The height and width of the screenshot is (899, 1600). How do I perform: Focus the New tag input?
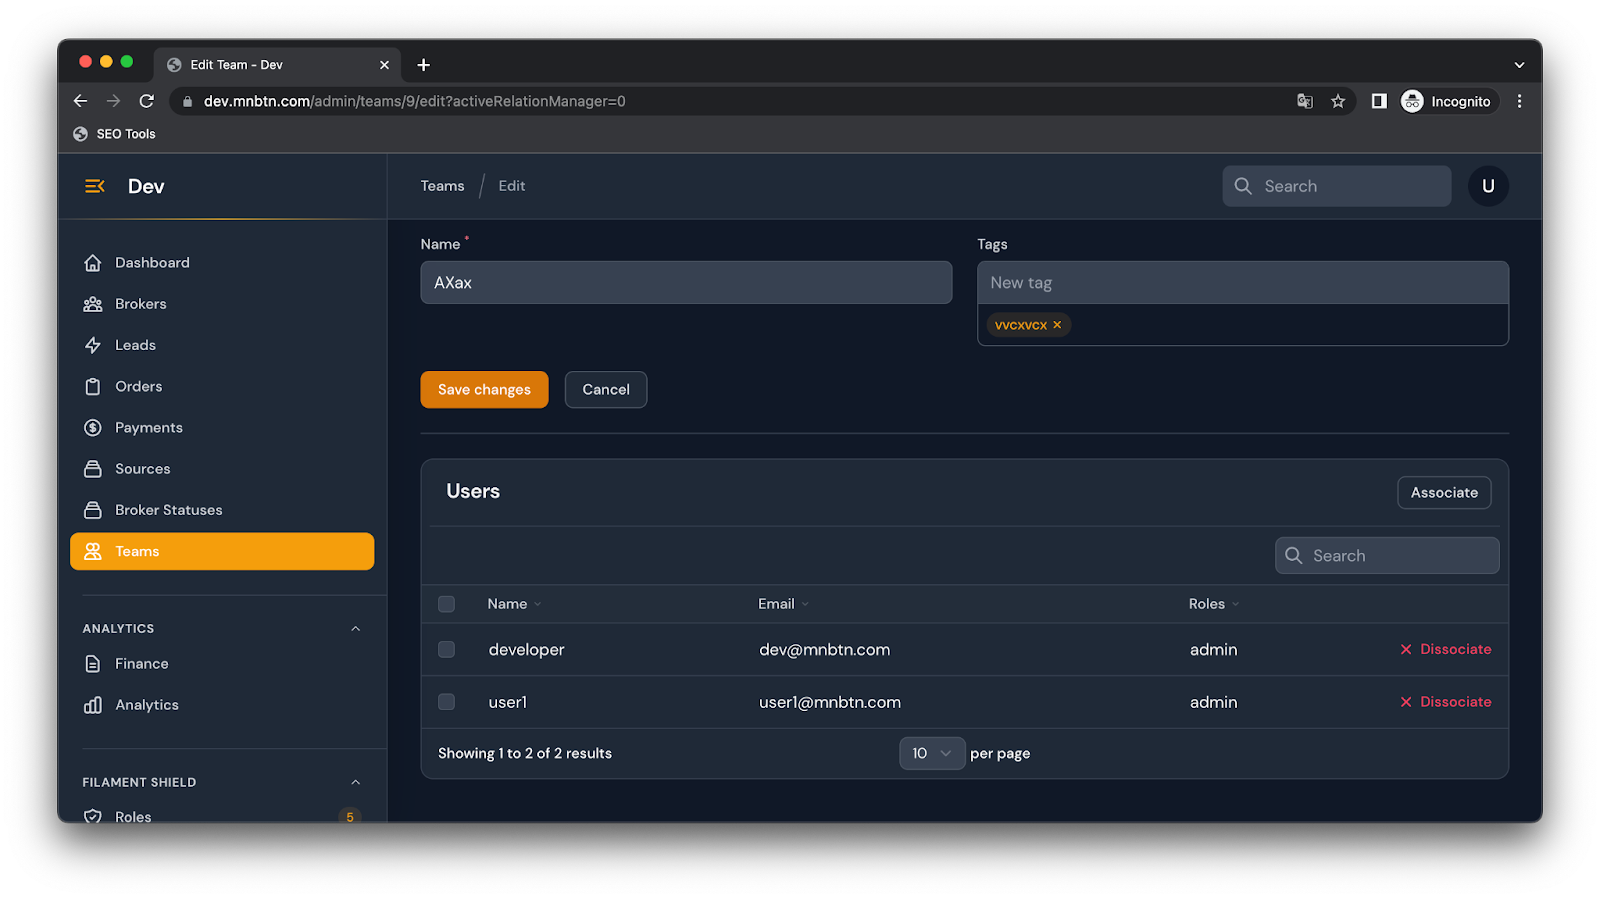coord(1242,283)
